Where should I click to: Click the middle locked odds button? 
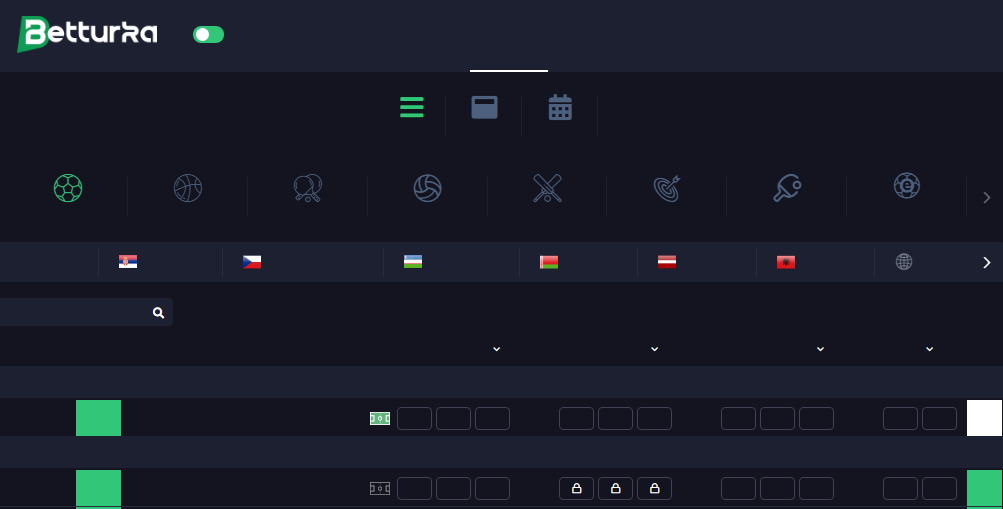click(615, 489)
